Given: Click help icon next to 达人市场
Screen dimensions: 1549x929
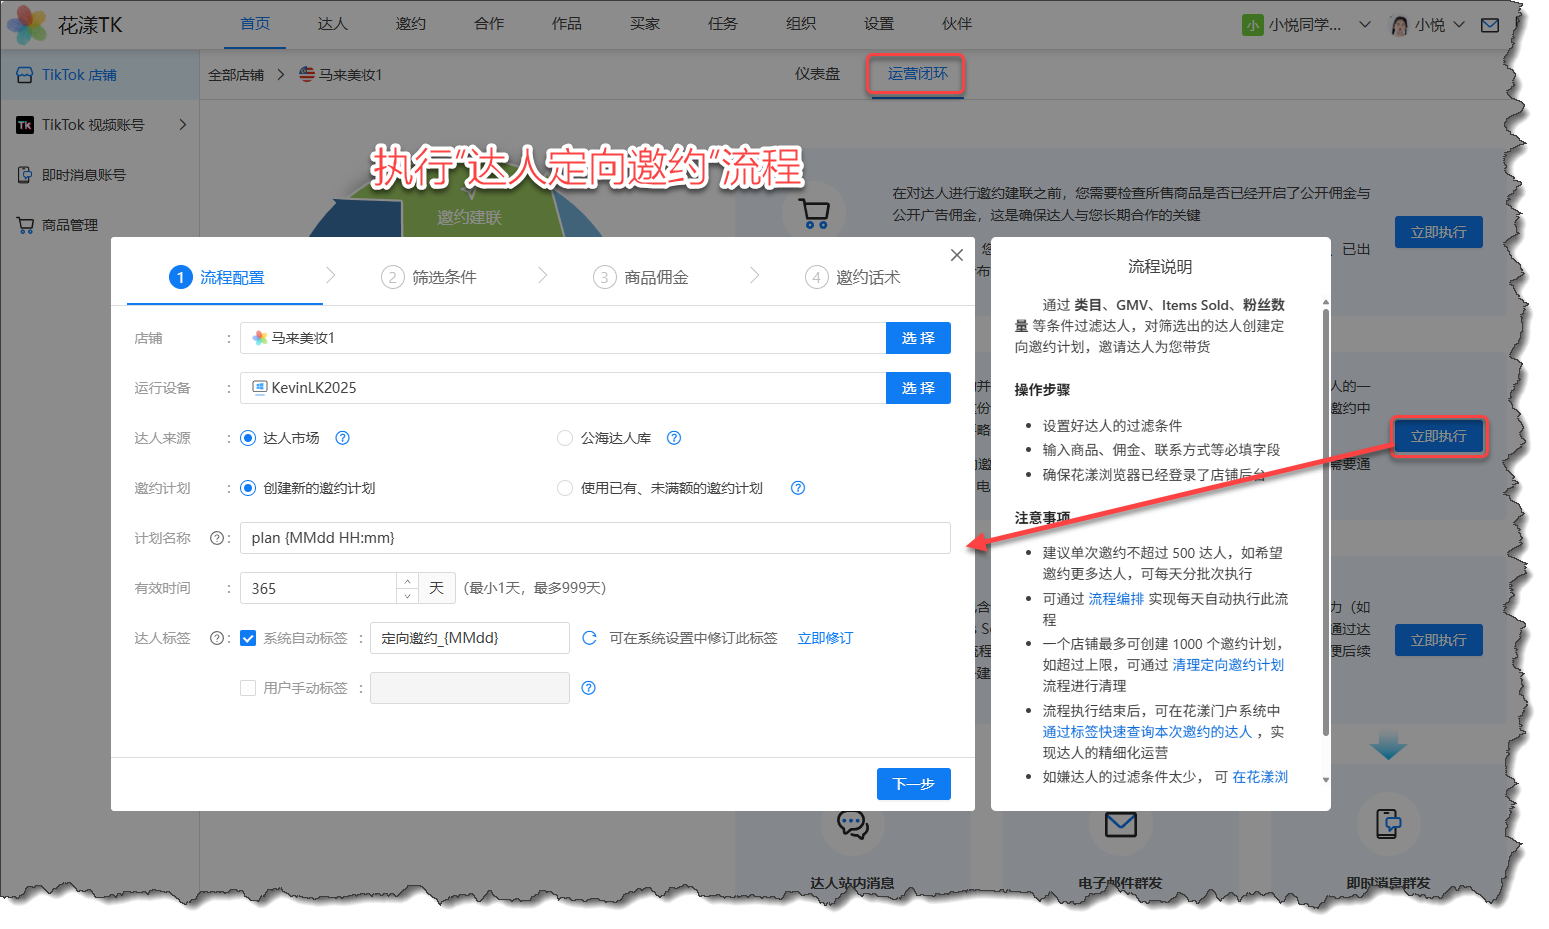Looking at the screenshot, I should (342, 438).
